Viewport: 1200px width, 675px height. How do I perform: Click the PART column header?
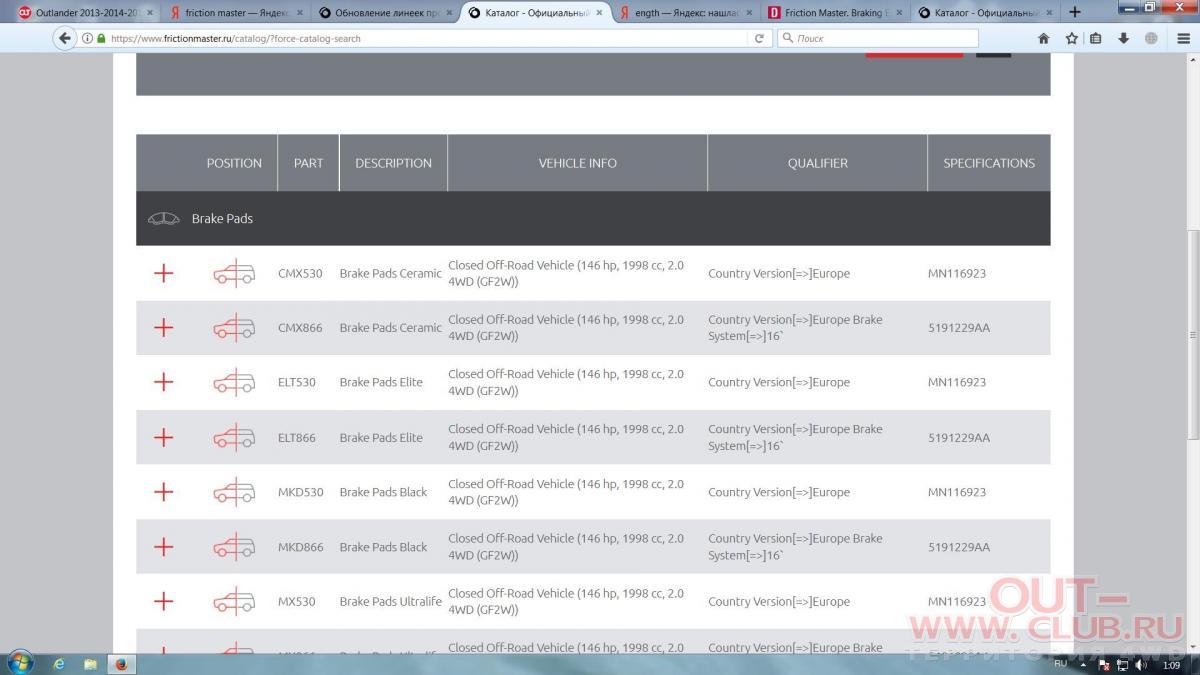308,163
